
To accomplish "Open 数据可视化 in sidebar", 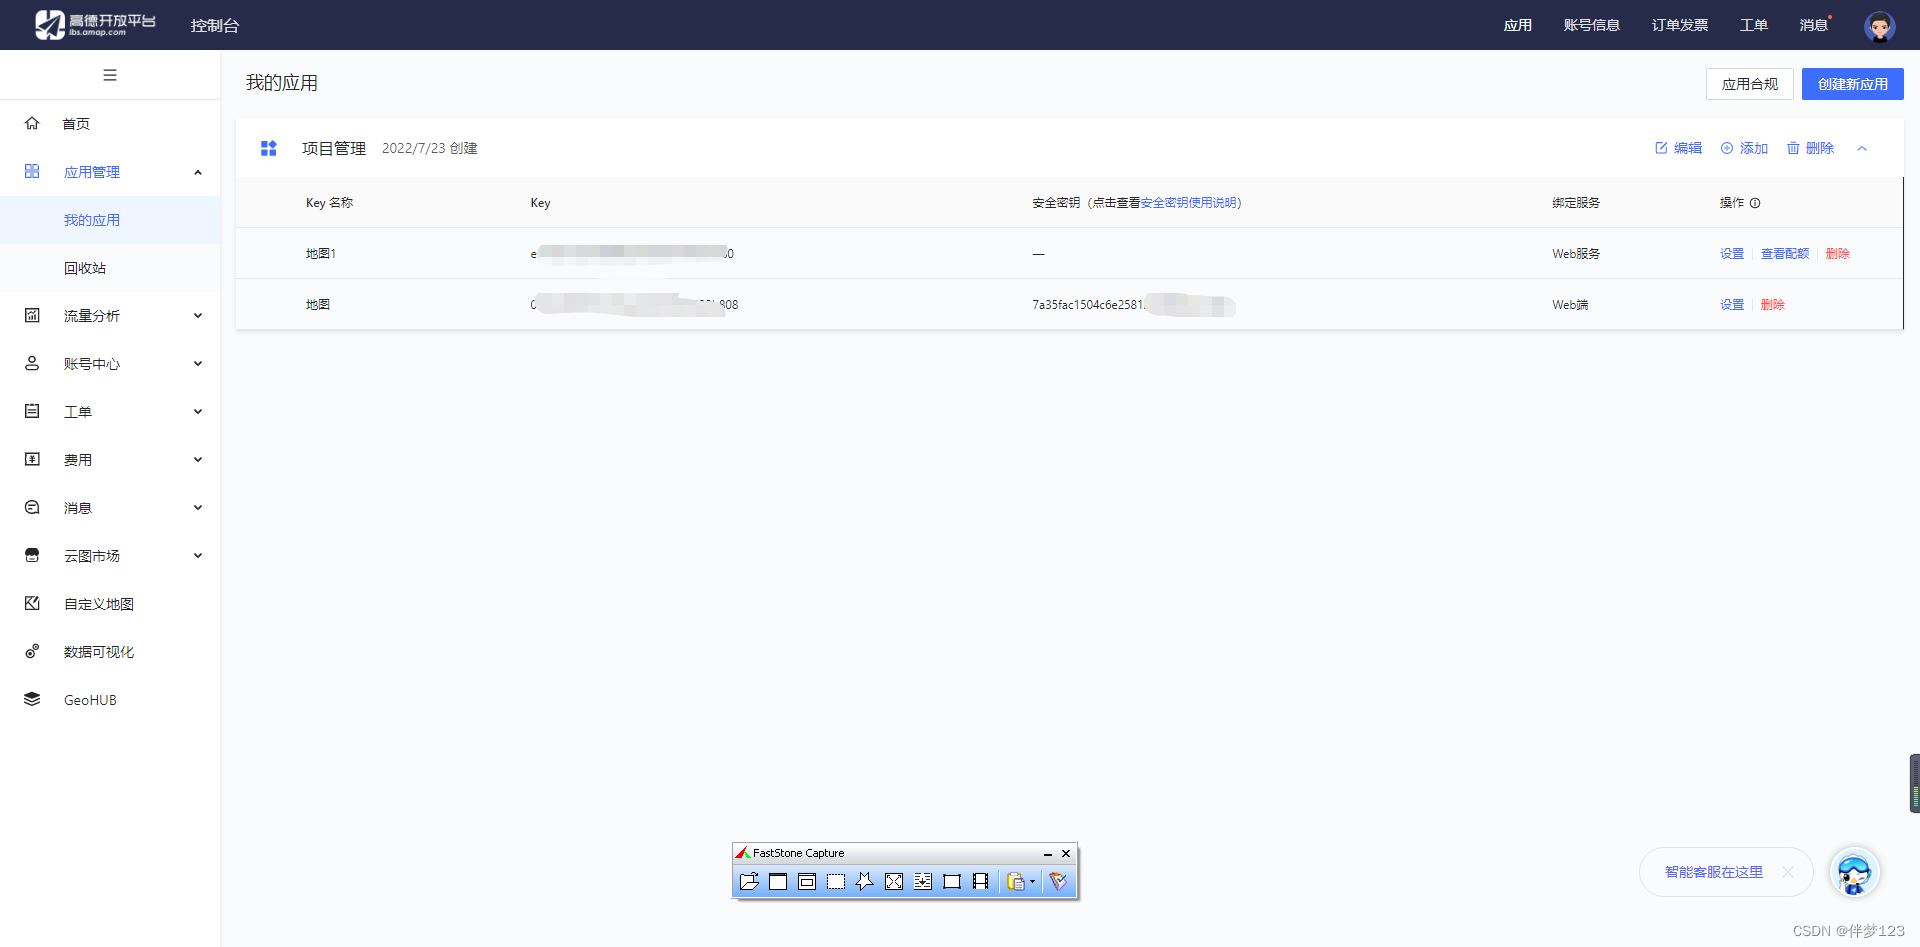I will (99, 652).
